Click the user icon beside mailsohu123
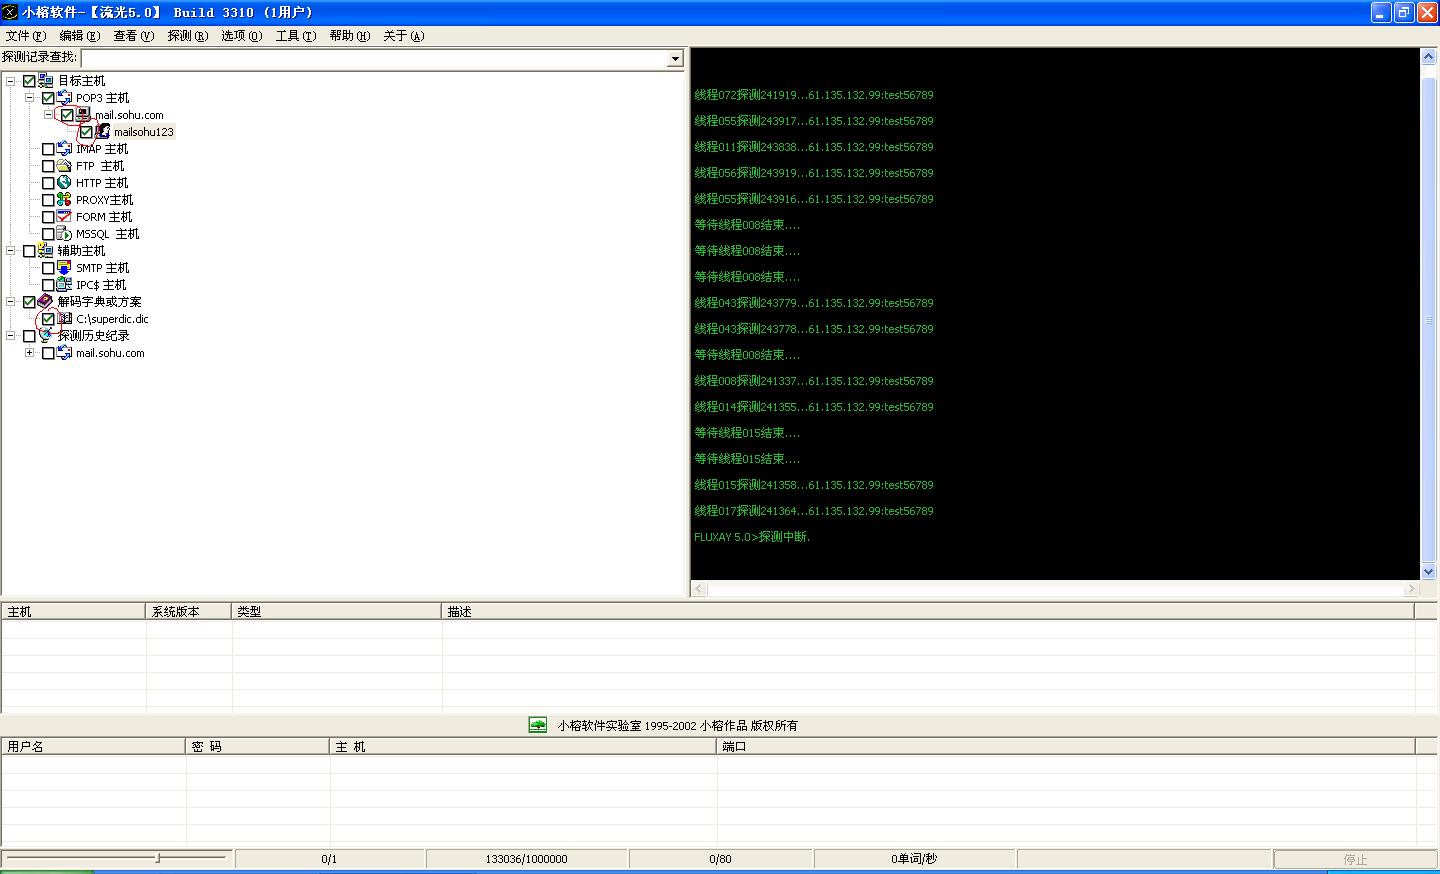Screen dimensions: 1440x874 pyautogui.click(x=103, y=132)
